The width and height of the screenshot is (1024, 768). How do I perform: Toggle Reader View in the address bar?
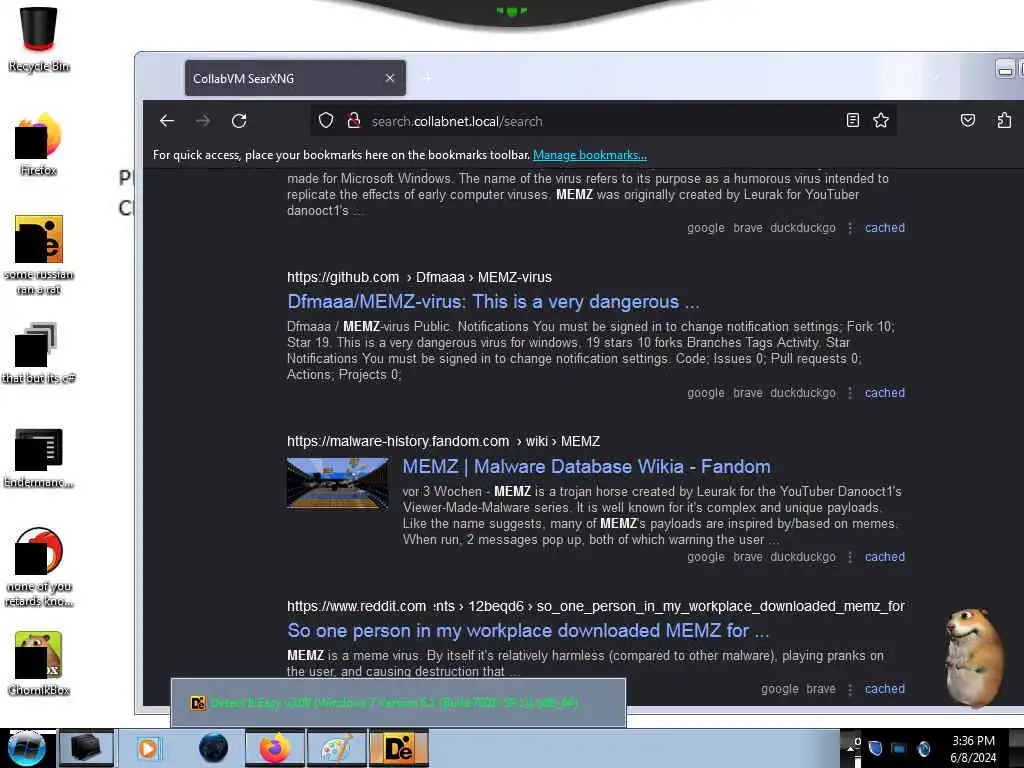click(852, 120)
